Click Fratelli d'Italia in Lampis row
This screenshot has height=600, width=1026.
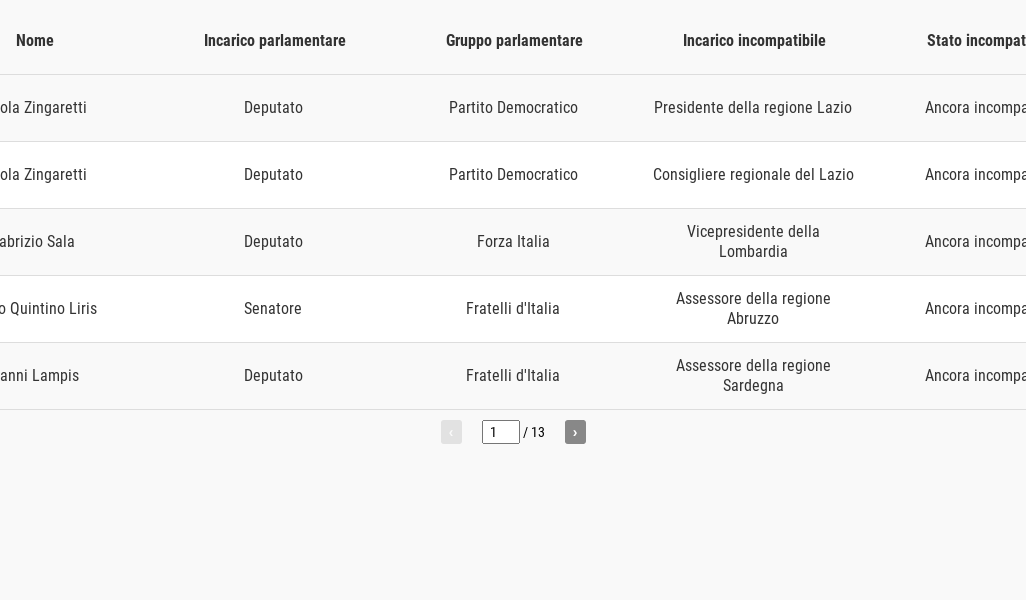[x=512, y=376]
